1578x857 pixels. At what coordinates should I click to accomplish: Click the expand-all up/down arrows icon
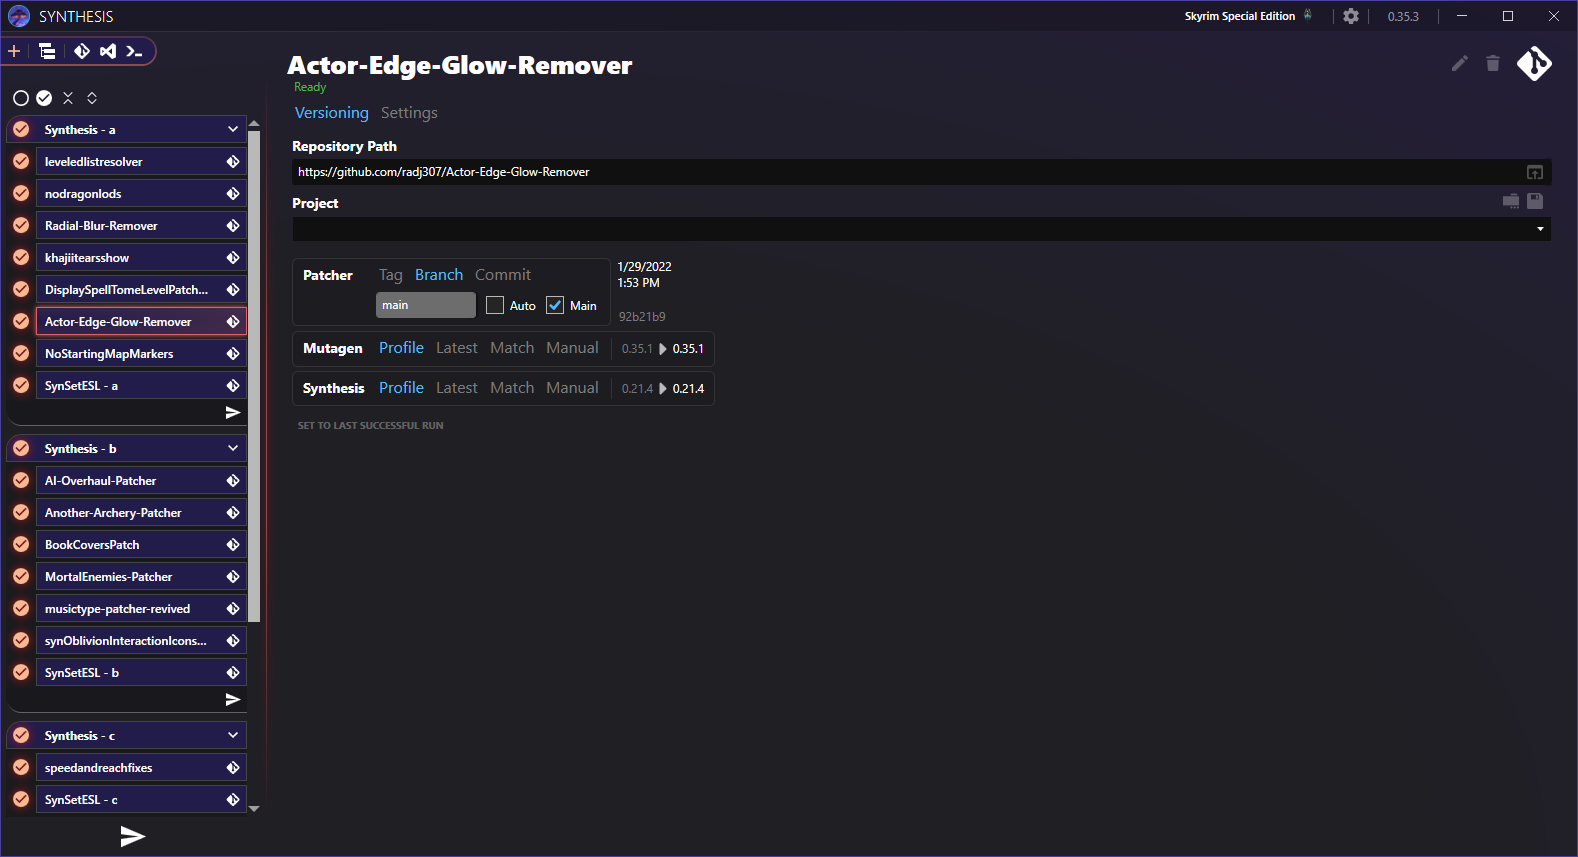point(92,98)
